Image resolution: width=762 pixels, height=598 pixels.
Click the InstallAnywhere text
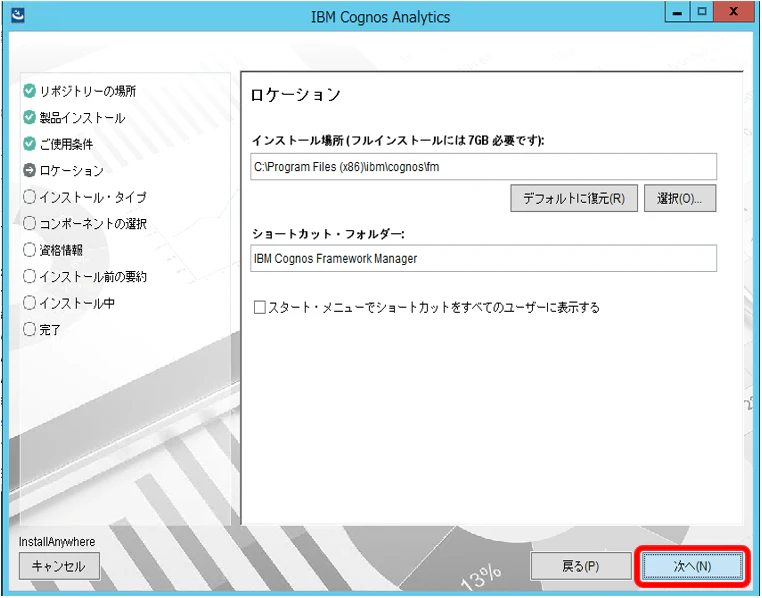click(x=57, y=542)
